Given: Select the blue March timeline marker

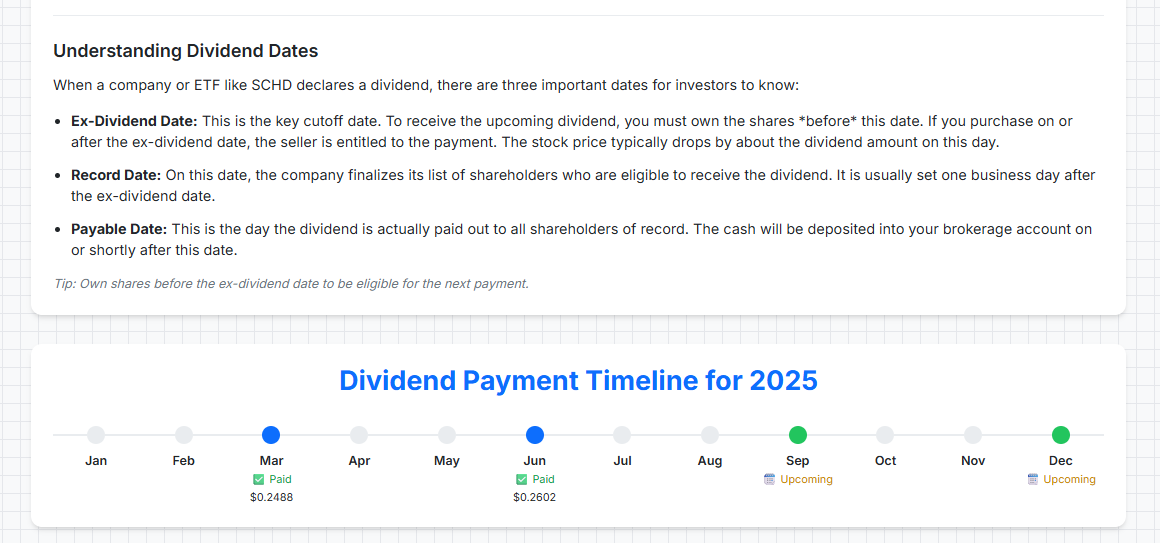Looking at the screenshot, I should click(272, 435).
